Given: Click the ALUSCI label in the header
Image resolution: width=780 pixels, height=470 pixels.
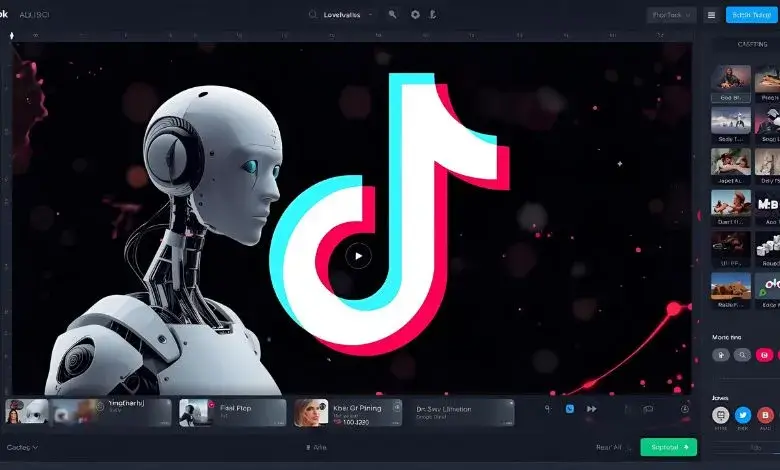Looking at the screenshot, I should click(34, 15).
